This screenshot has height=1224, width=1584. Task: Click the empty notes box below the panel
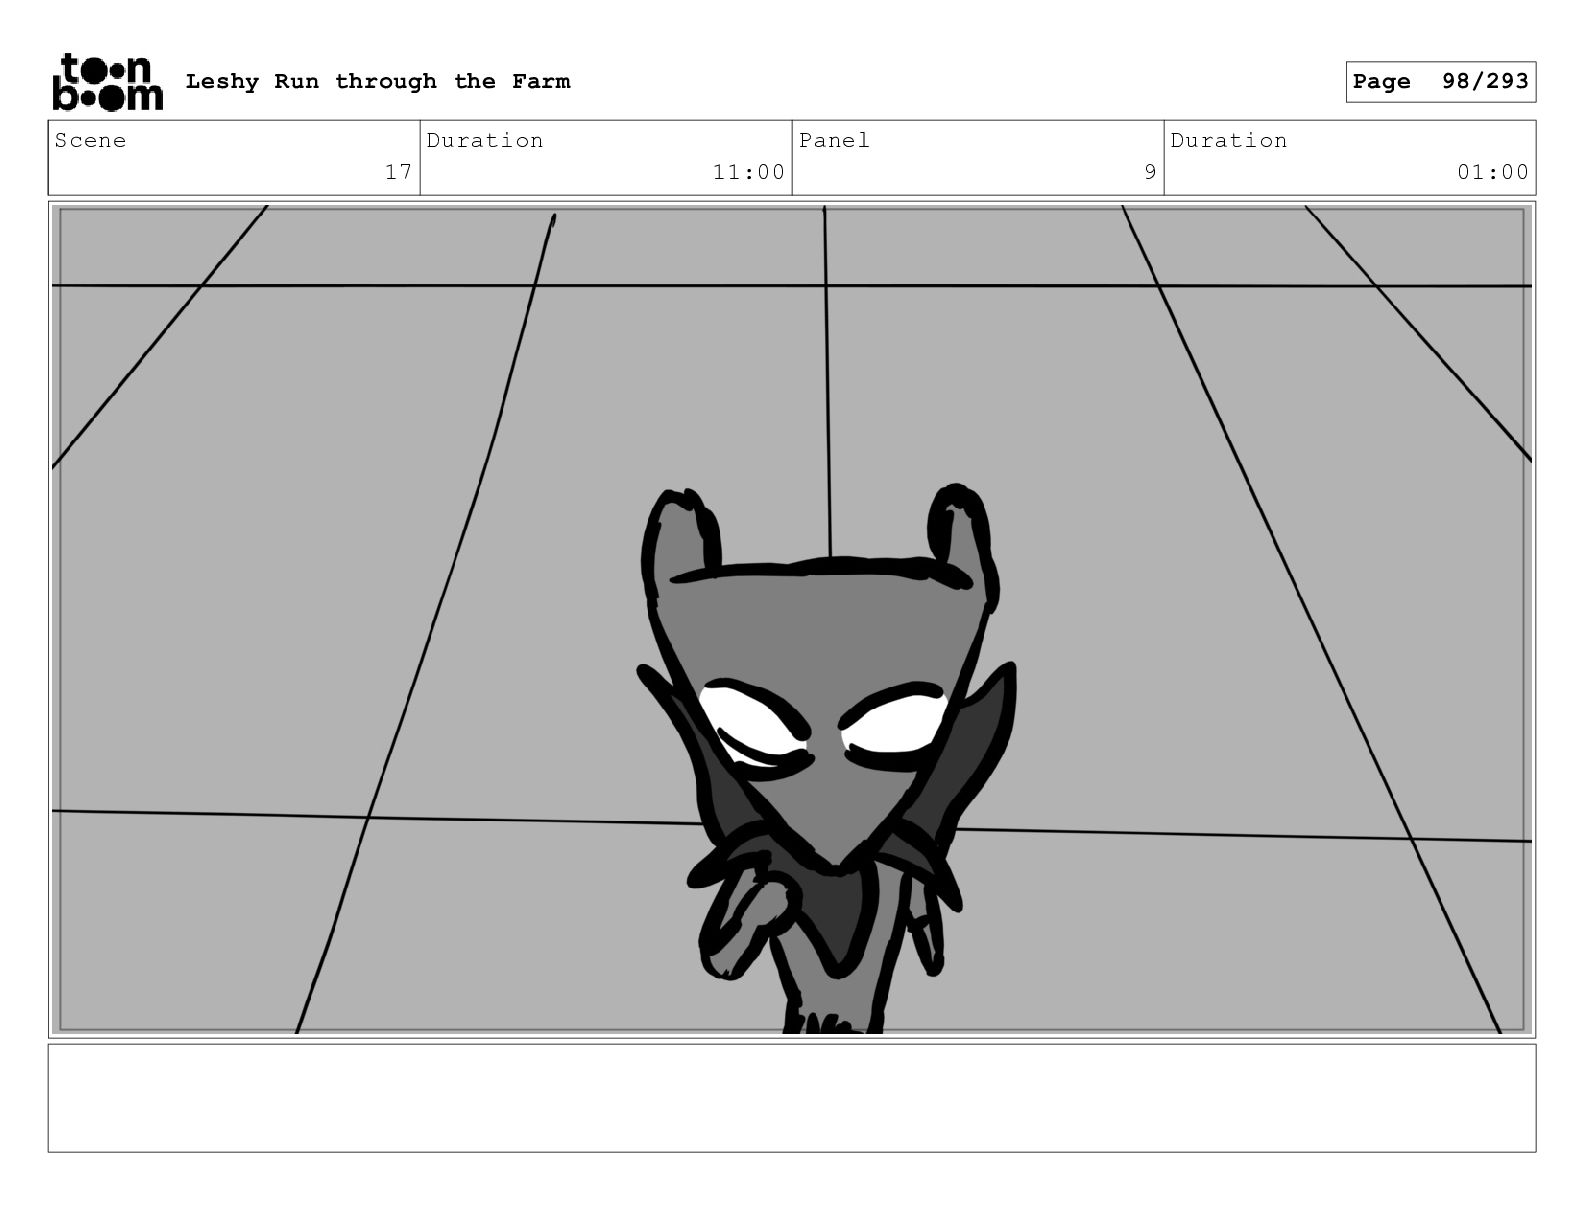(x=792, y=1098)
